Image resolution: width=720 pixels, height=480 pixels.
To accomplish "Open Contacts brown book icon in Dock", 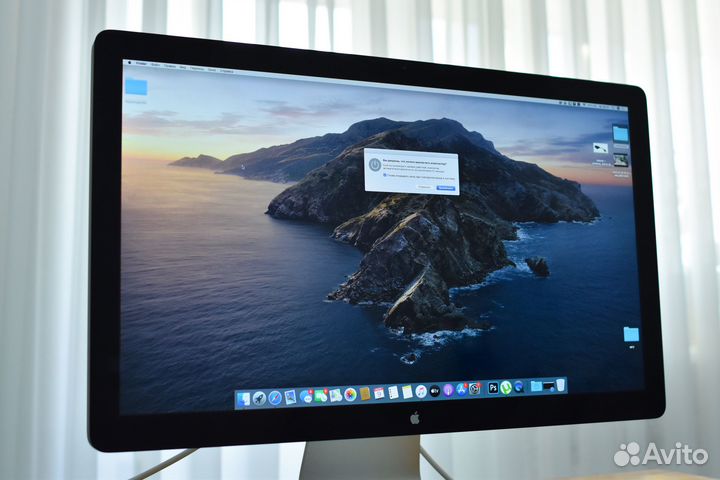I will point(365,394).
